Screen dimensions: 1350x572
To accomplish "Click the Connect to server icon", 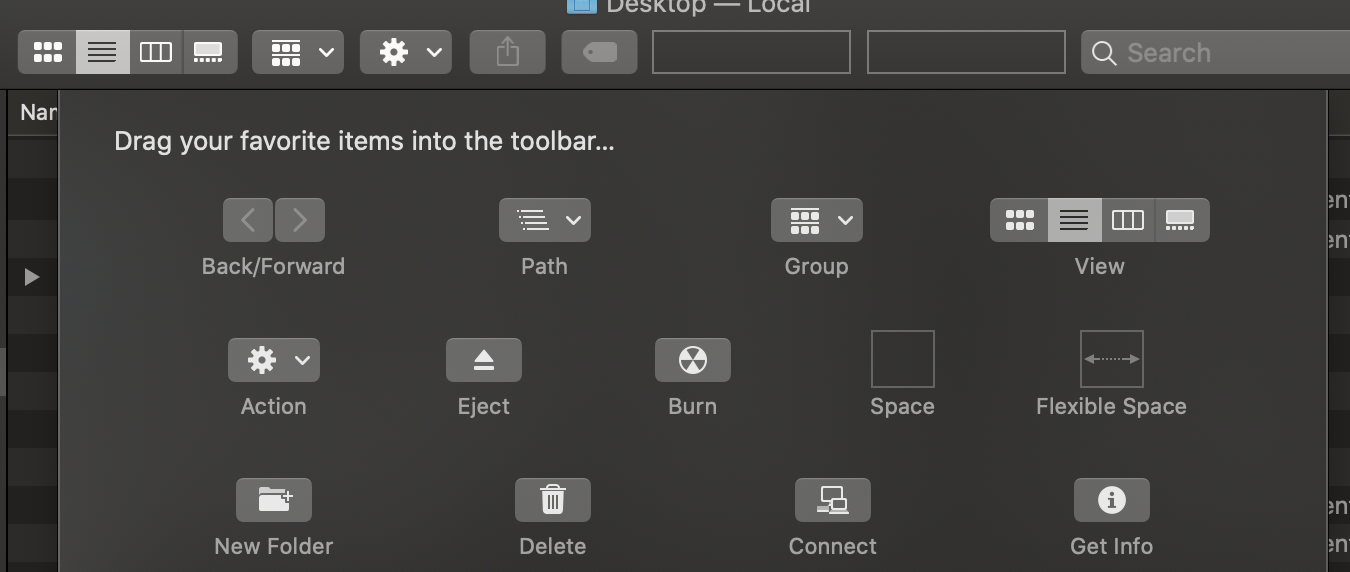I will point(833,500).
